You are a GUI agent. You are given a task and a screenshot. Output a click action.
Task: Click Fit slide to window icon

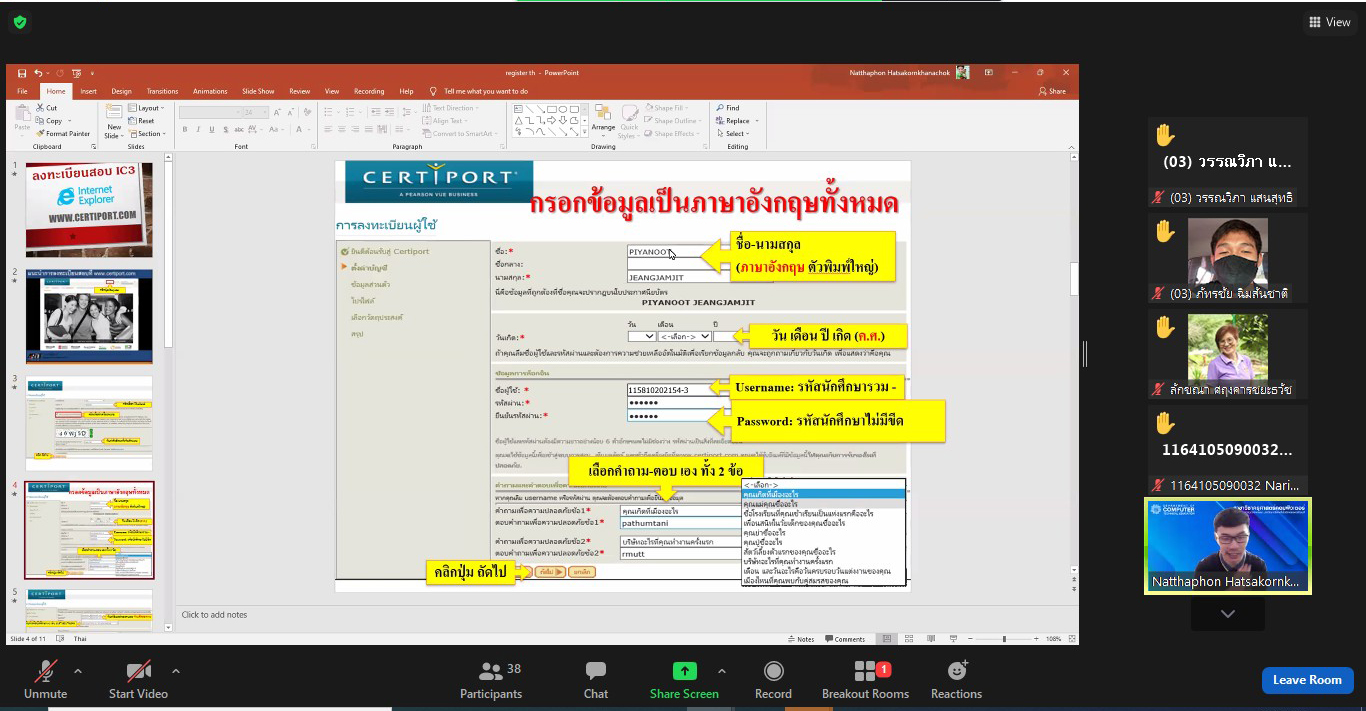[x=1072, y=639]
